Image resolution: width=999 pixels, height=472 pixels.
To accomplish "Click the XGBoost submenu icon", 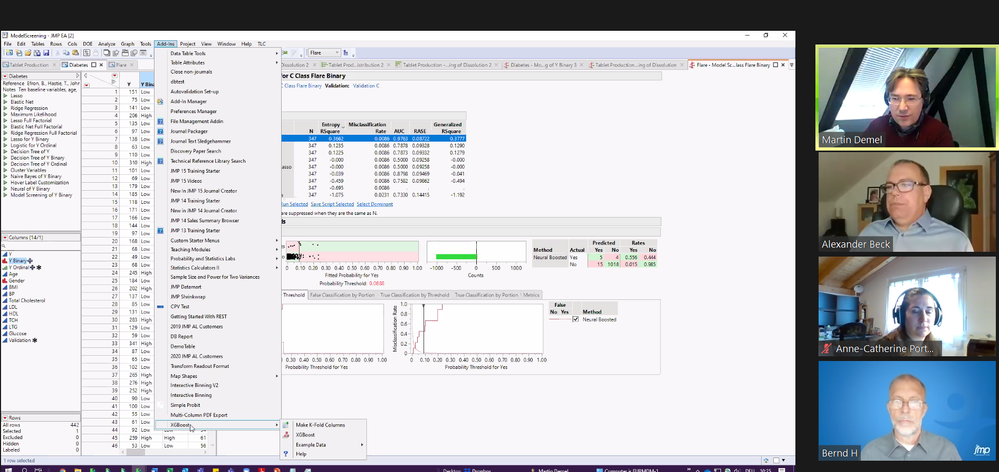I will [x=285, y=434].
